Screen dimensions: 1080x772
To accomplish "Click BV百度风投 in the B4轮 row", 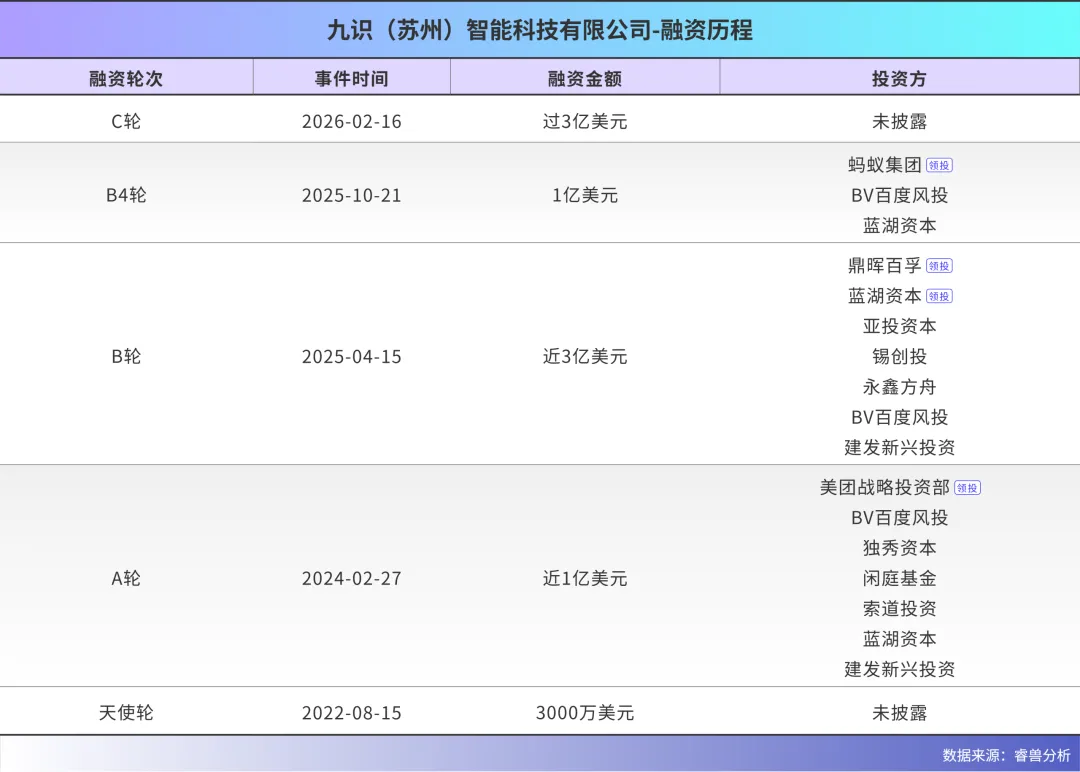I will point(900,195).
